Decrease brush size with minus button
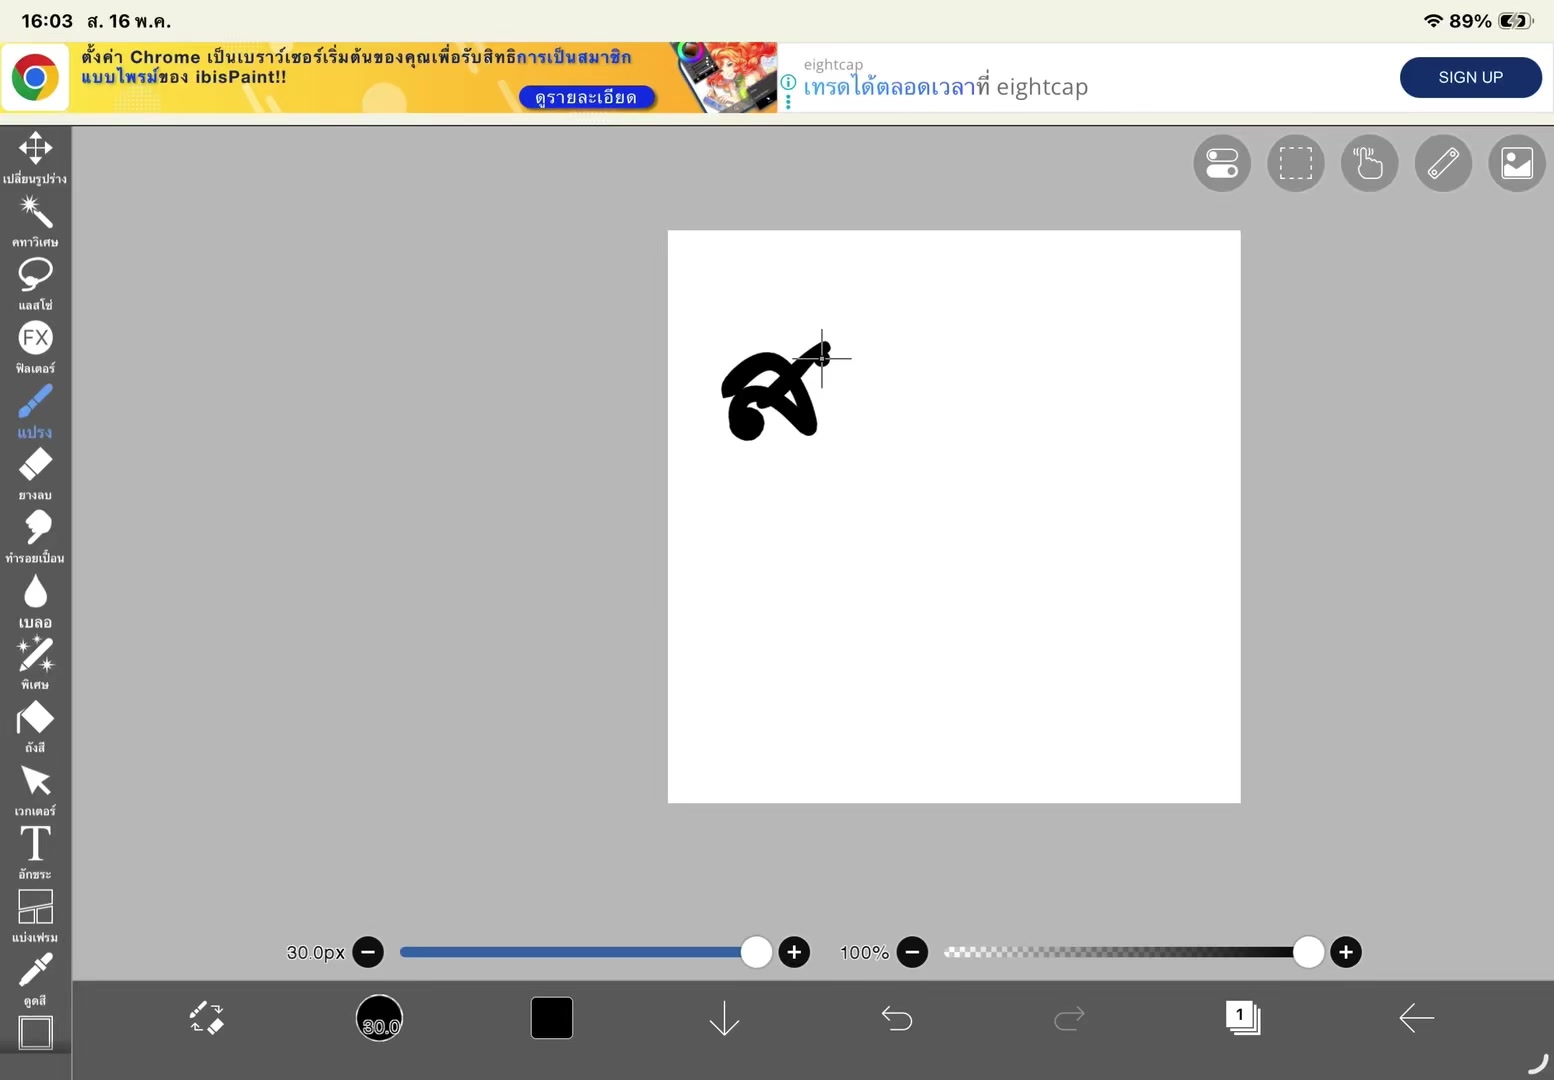This screenshot has width=1554, height=1080. [x=368, y=952]
